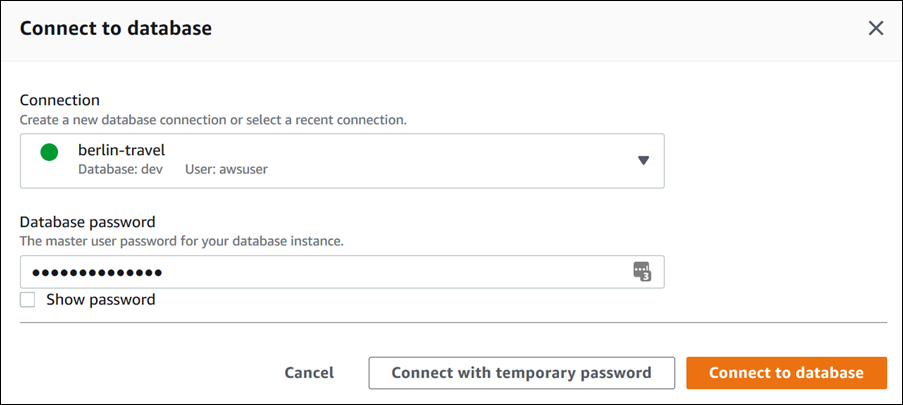This screenshot has width=903, height=405.
Task: Click the orange Connect to database button
Action: click(x=786, y=372)
